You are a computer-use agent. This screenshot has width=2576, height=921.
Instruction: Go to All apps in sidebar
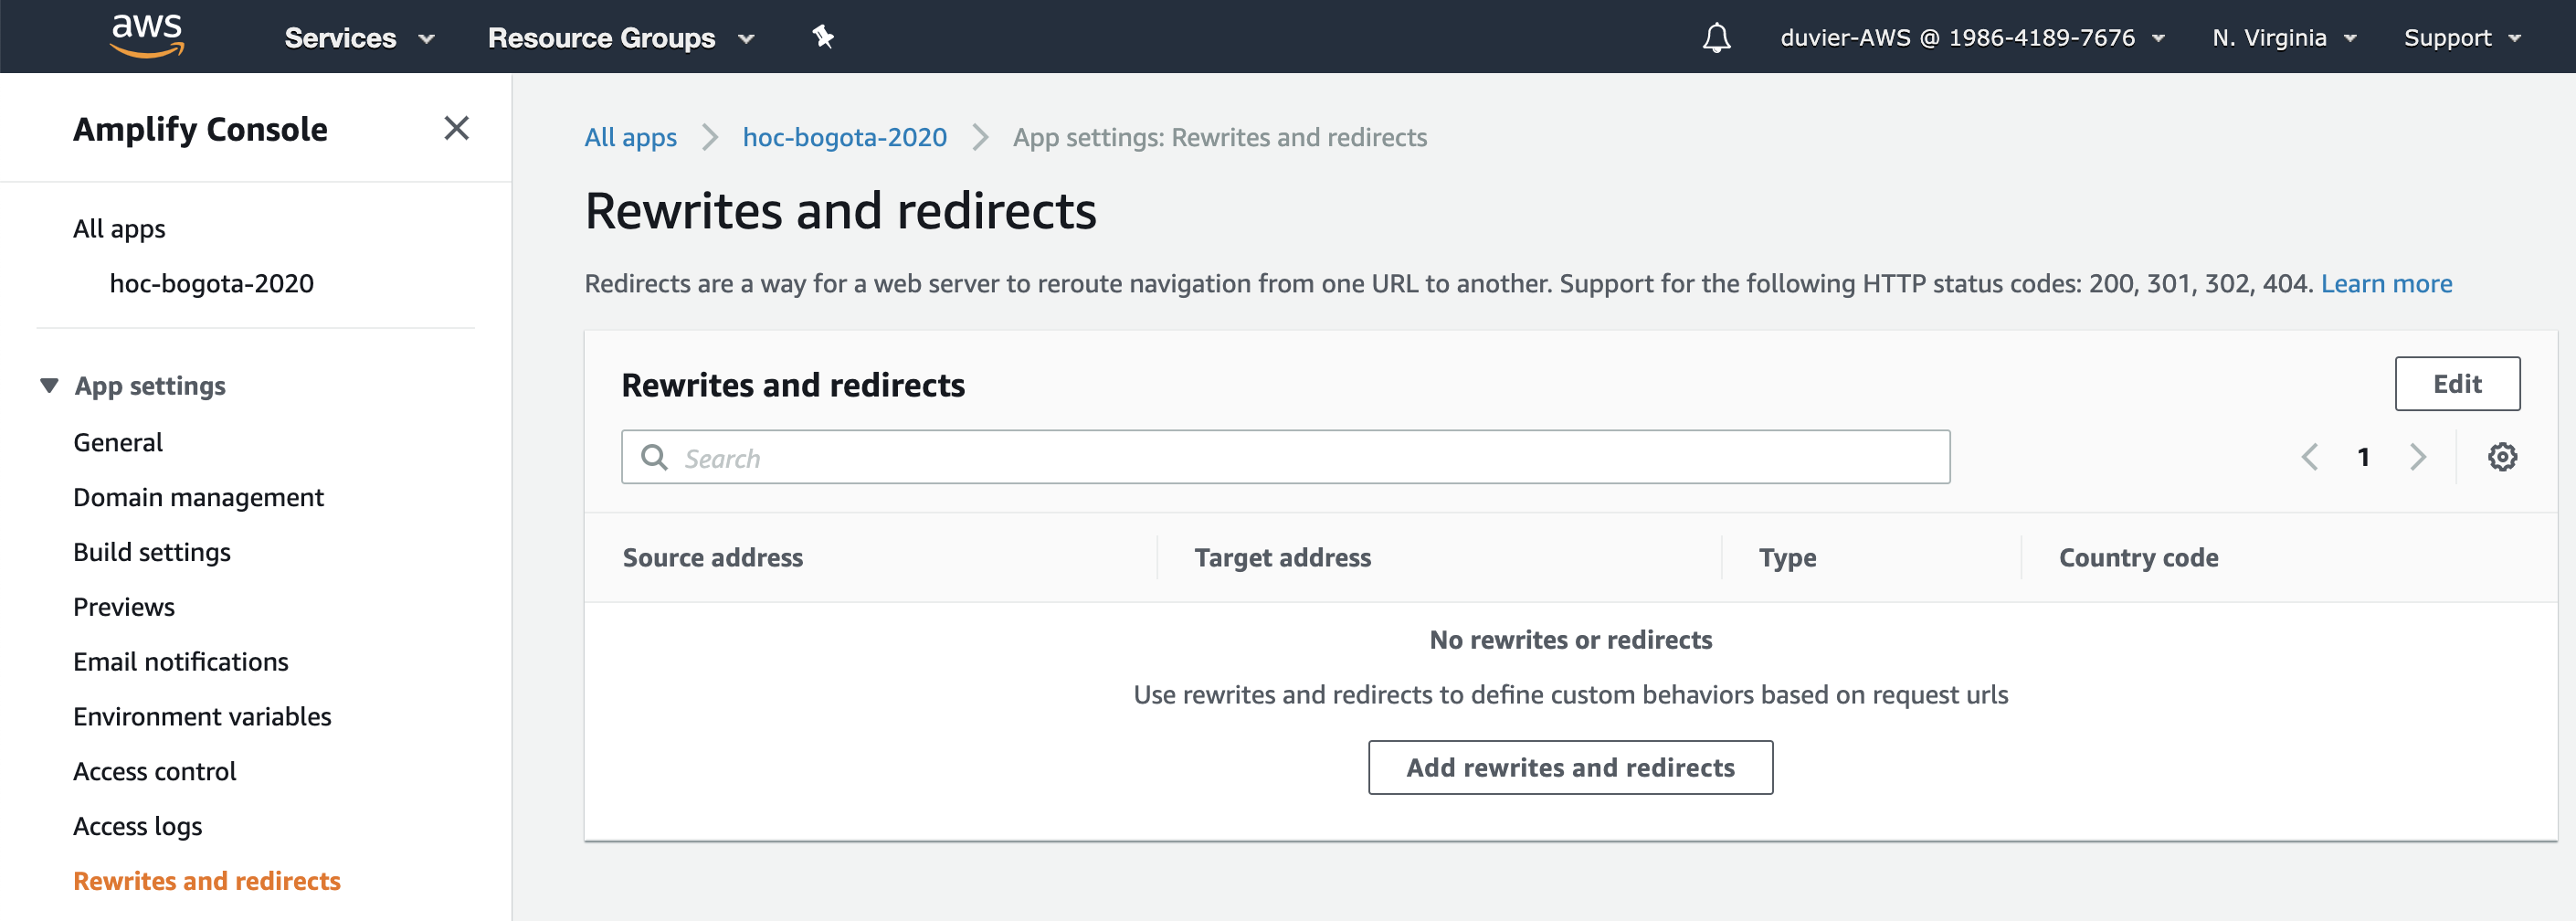(119, 229)
